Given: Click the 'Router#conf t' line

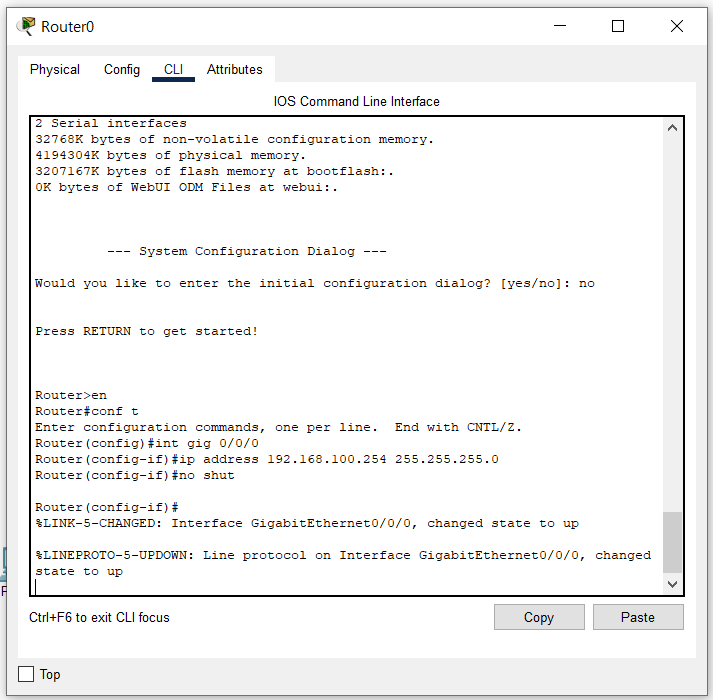Looking at the screenshot, I should click(x=87, y=411).
